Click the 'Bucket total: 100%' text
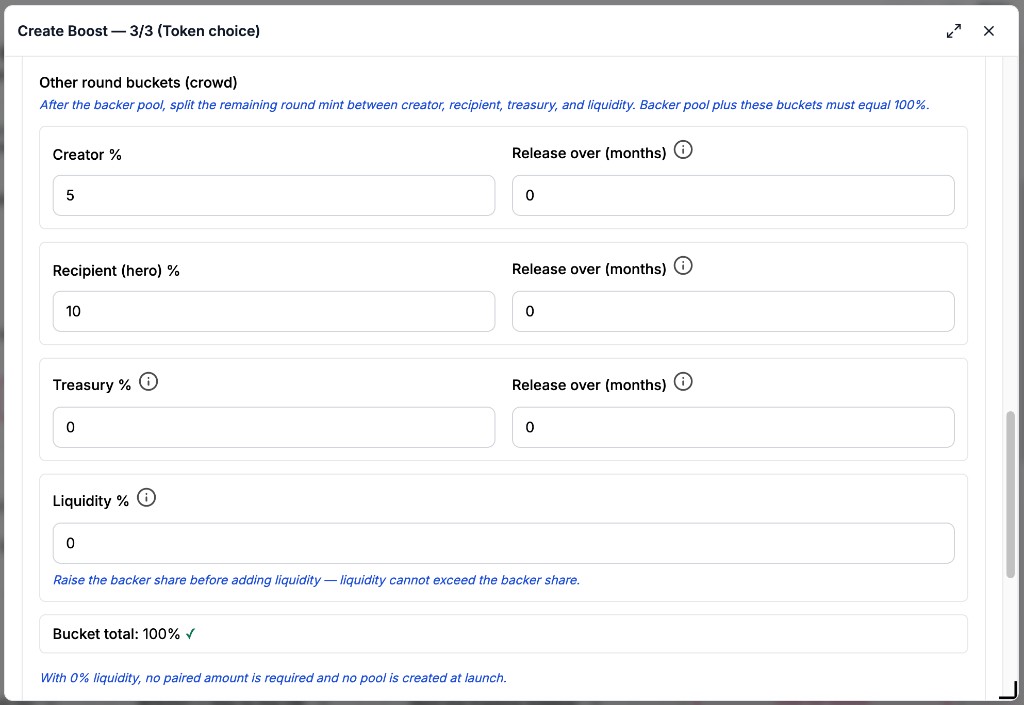 pos(116,634)
